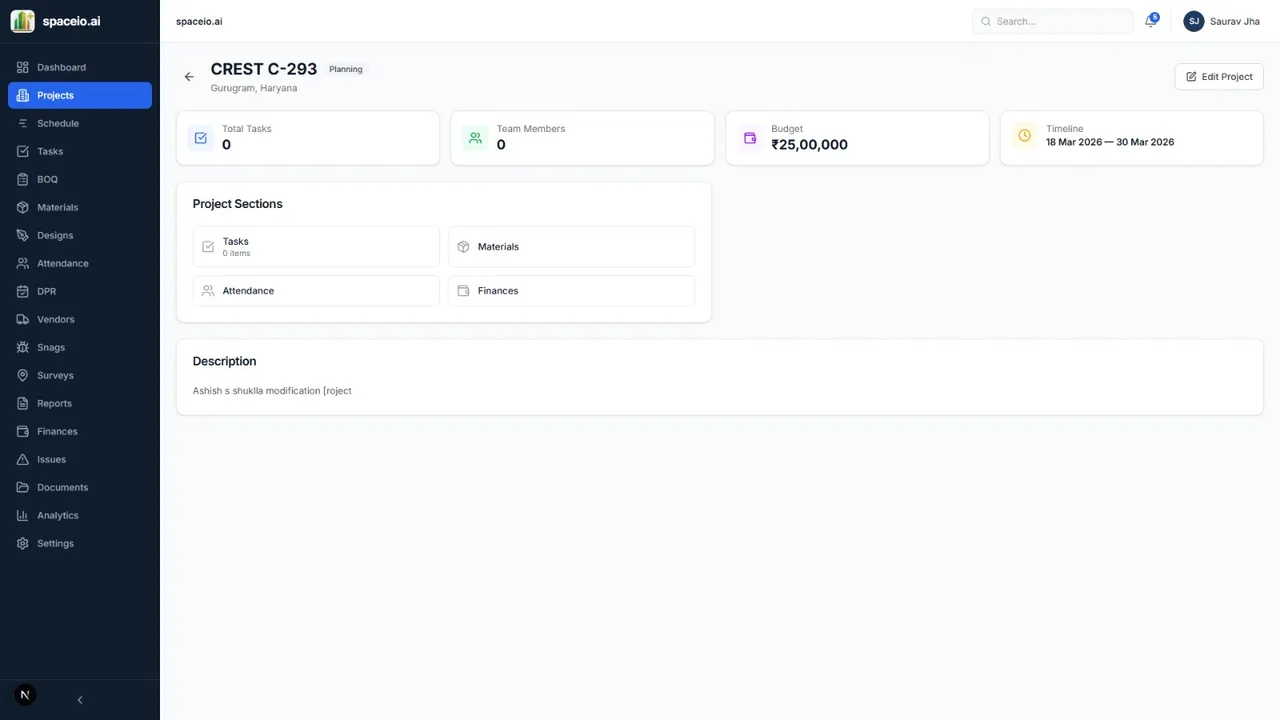Image resolution: width=1280 pixels, height=720 pixels.
Task: Click the spaceio.ai logo icon
Action: 22,21
